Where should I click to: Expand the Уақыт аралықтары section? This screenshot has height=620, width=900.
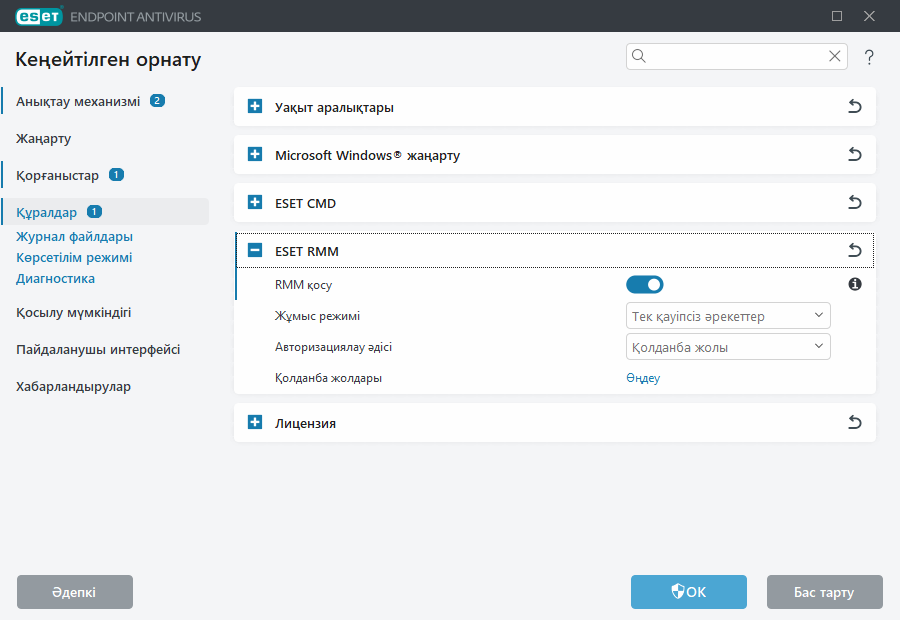[255, 107]
